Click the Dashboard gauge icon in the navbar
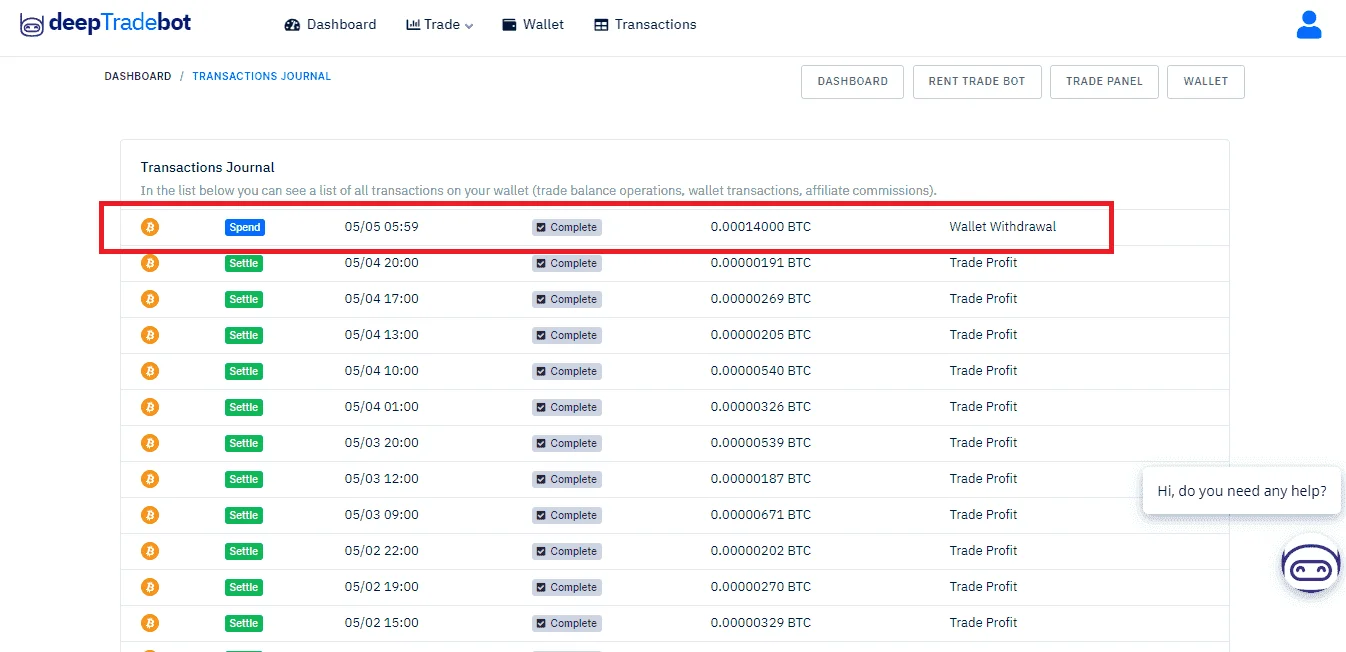 292,25
